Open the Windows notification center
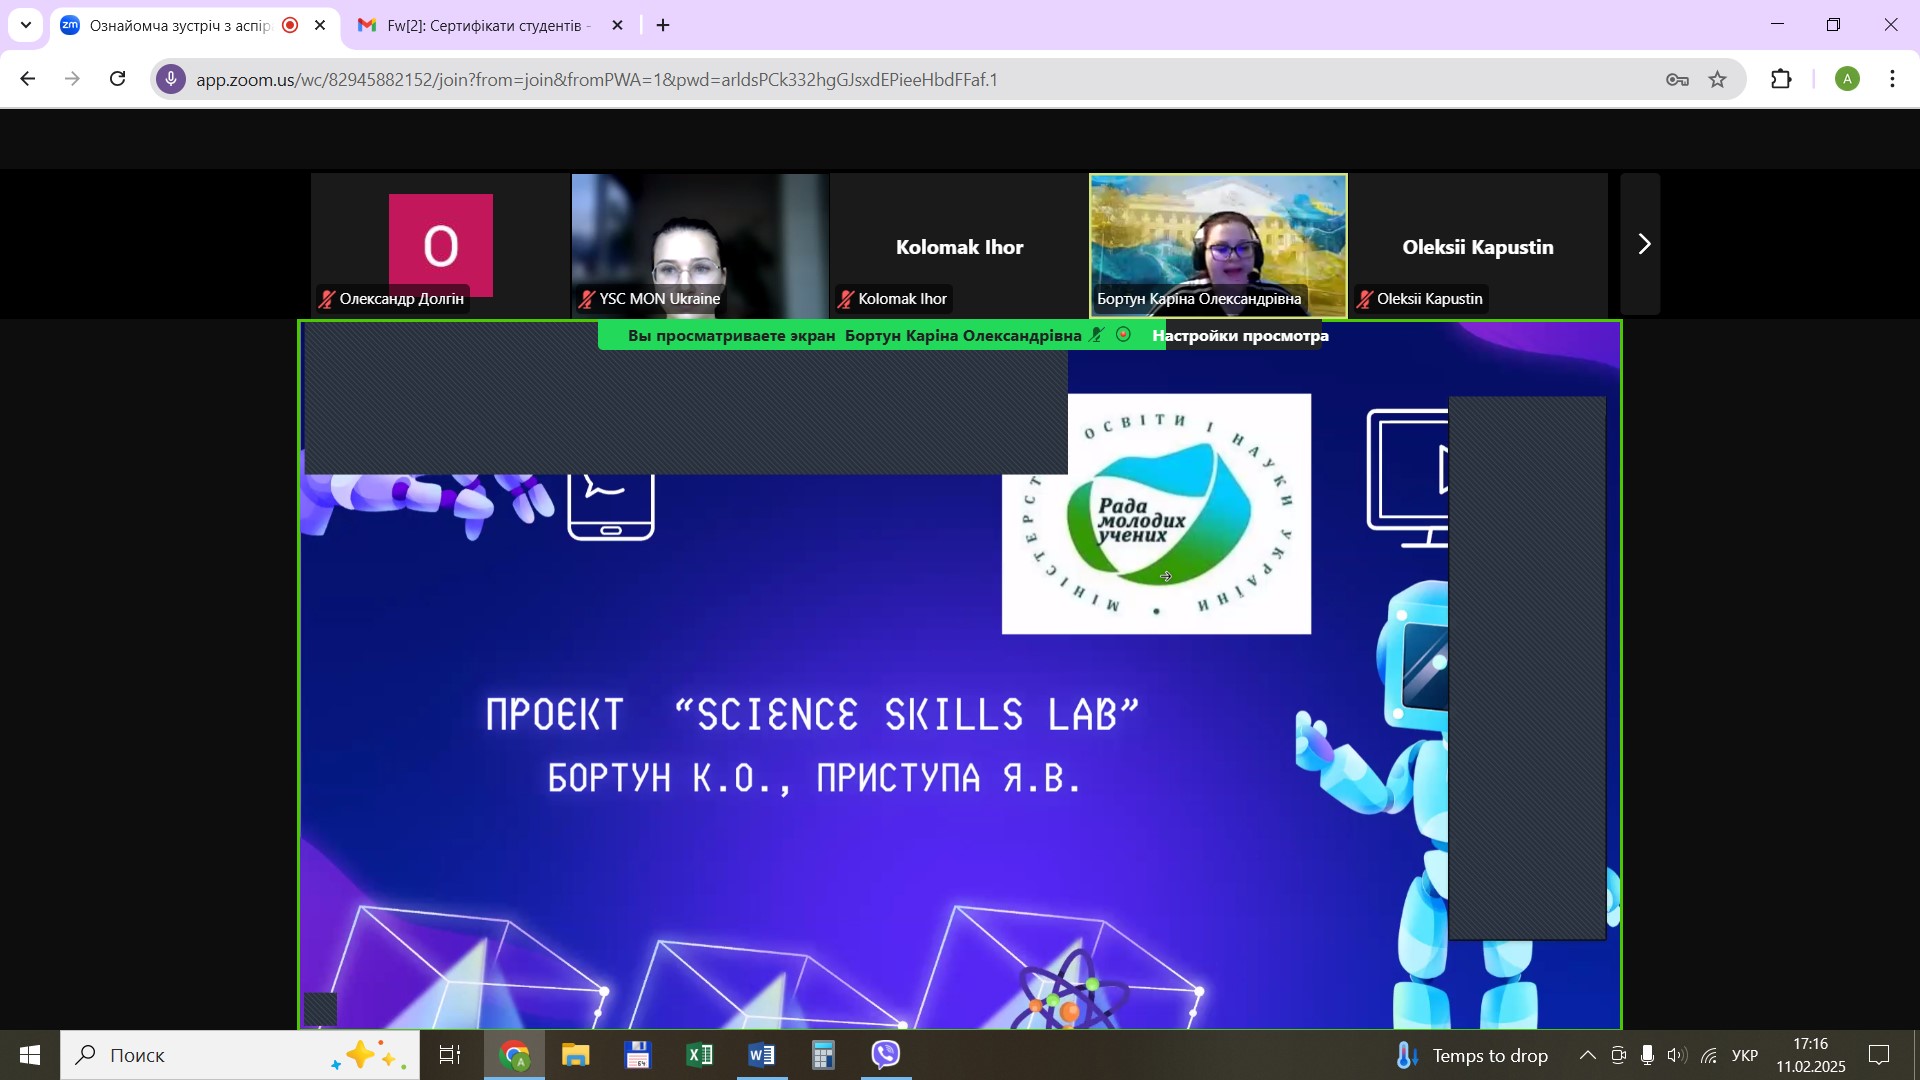 [x=1880, y=1055]
